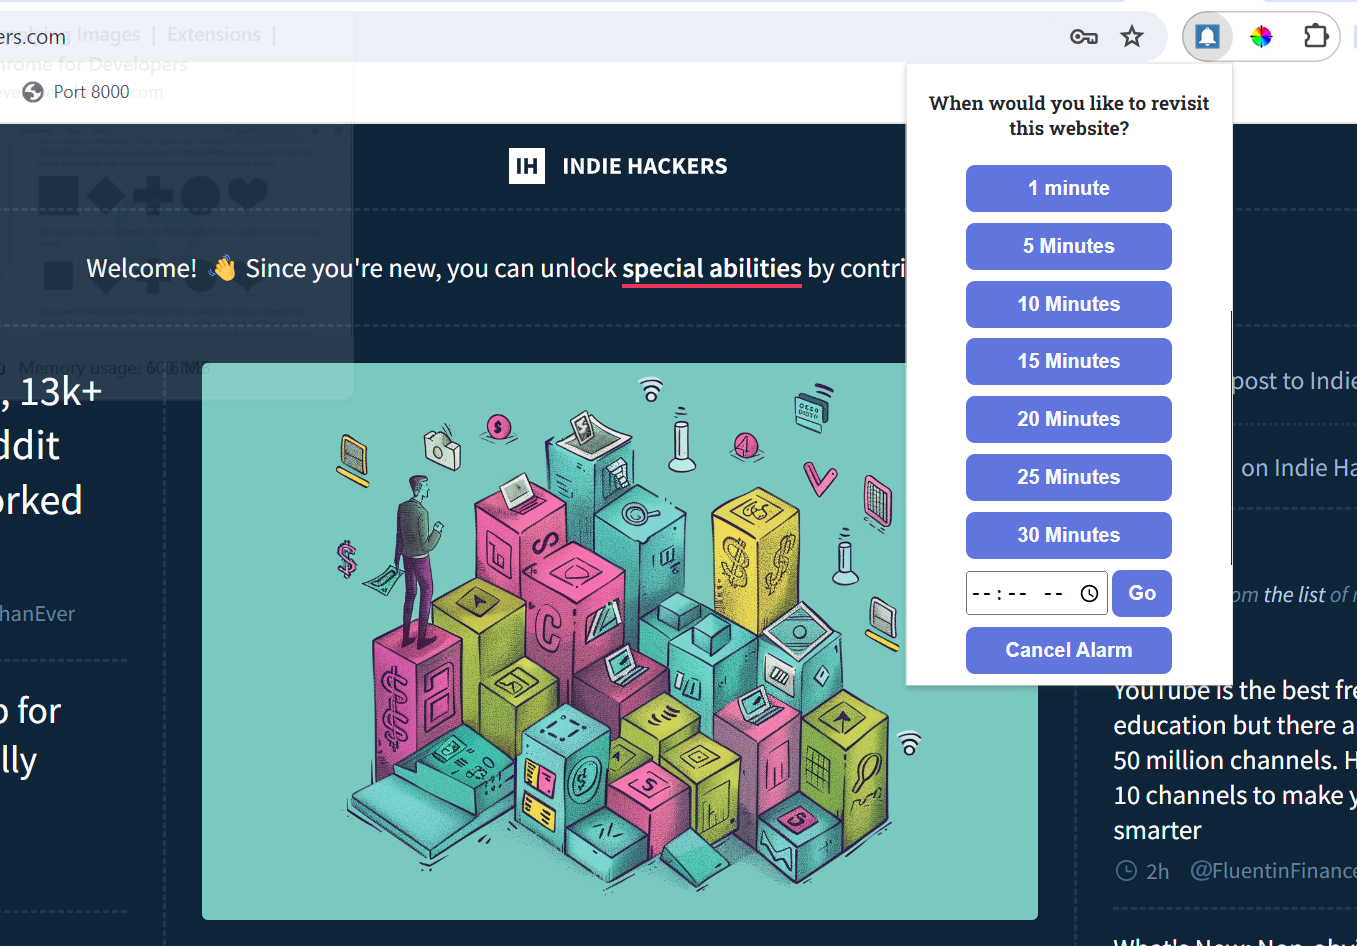Set revisit alarm for 1 minute
This screenshot has height=946, width=1357.
1068,188
